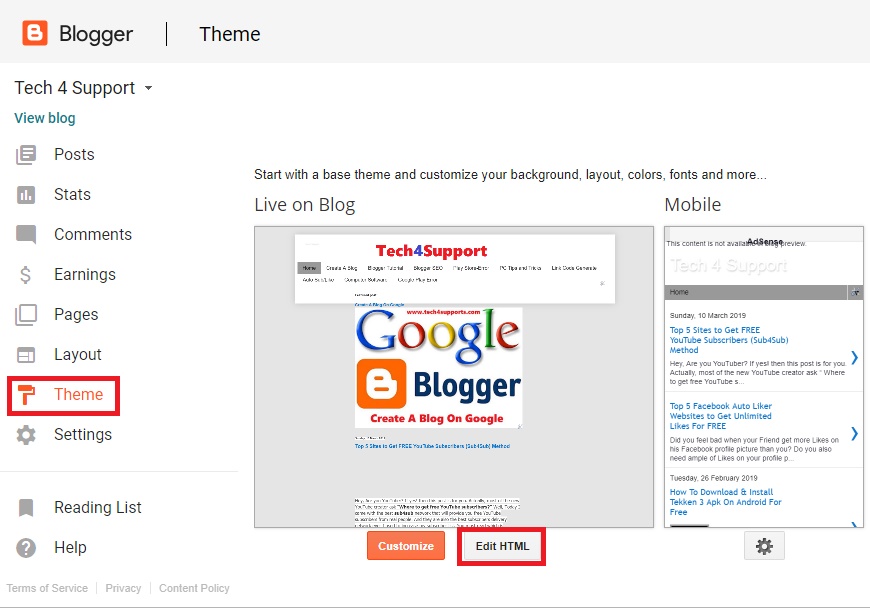Open the Content Policy link
This screenshot has height=610, width=870.
pos(194,588)
